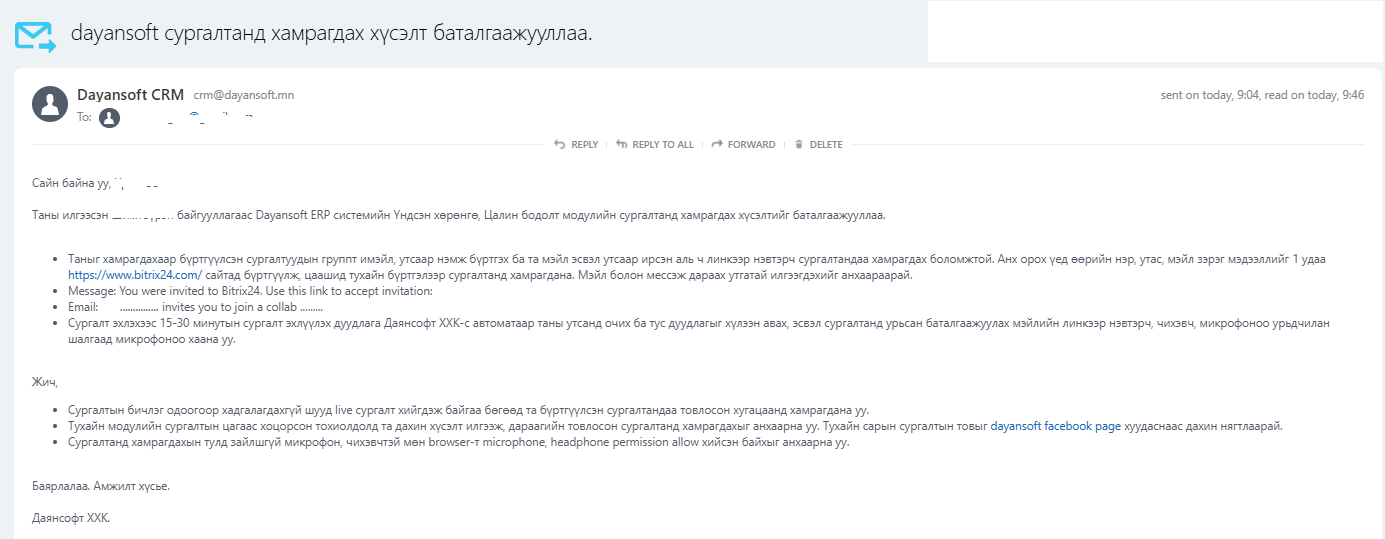Screen dimensions: 1385x539
Task: Open the dayansoft facebook page link
Action: [1056, 426]
